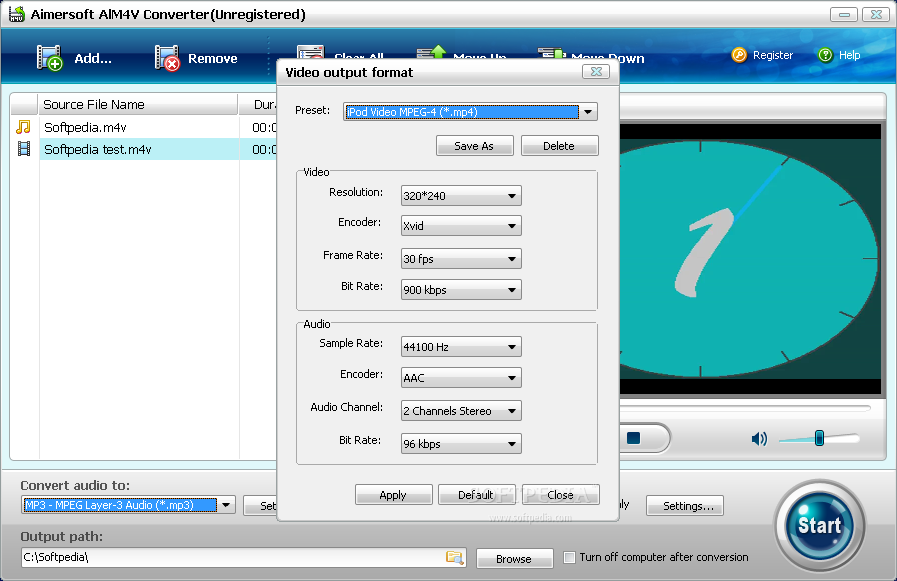Stop playback with the square stop button

(633, 438)
